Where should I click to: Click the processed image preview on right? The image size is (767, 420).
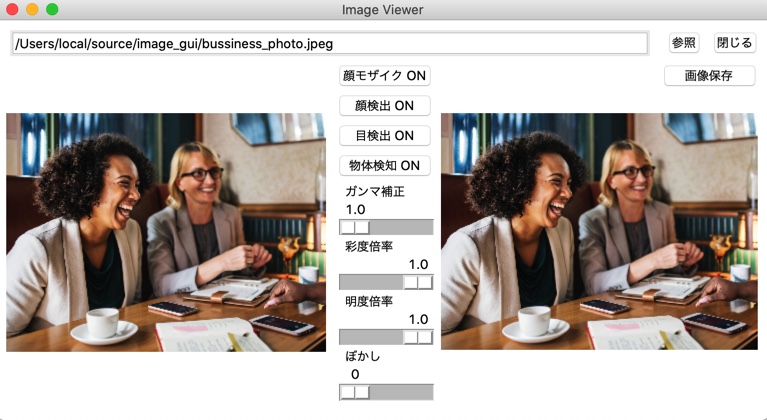(x=599, y=231)
